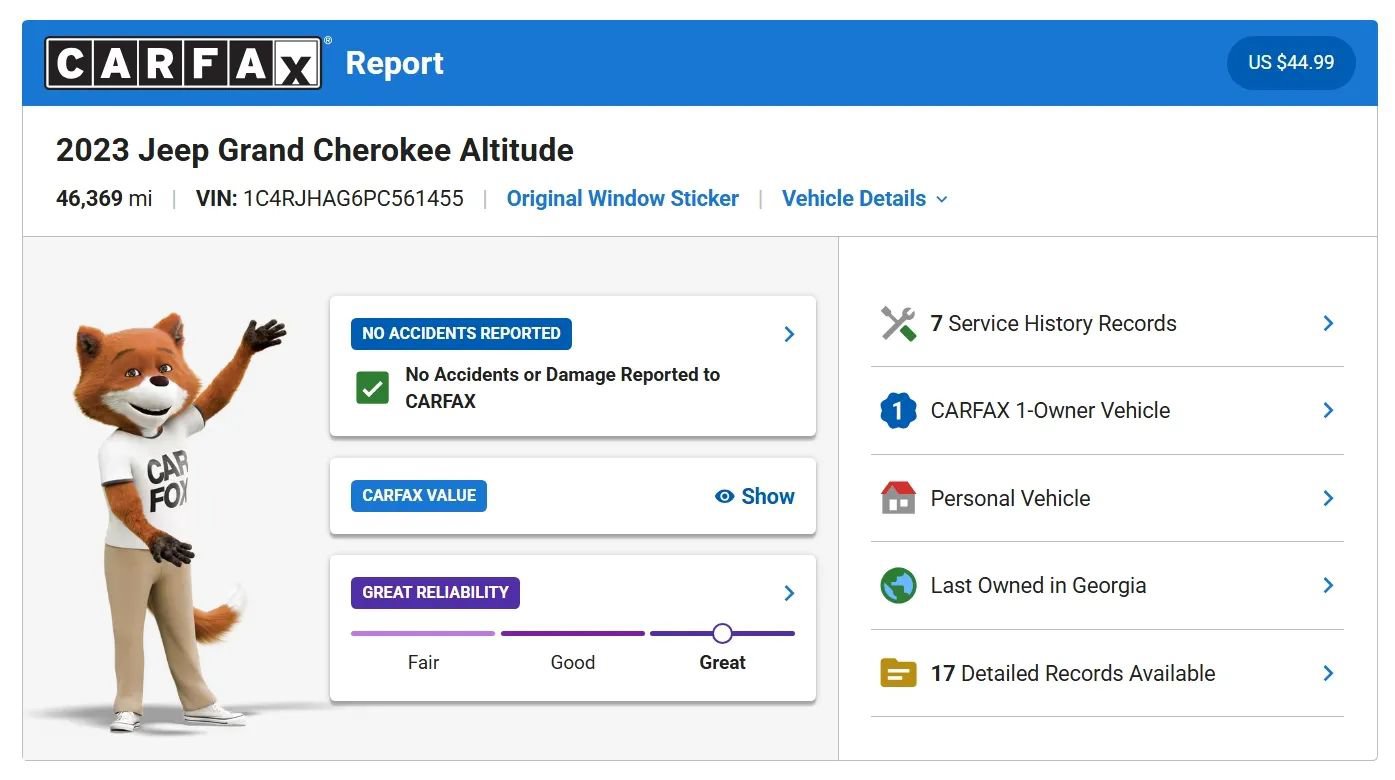Click the Report heading text

[395, 63]
